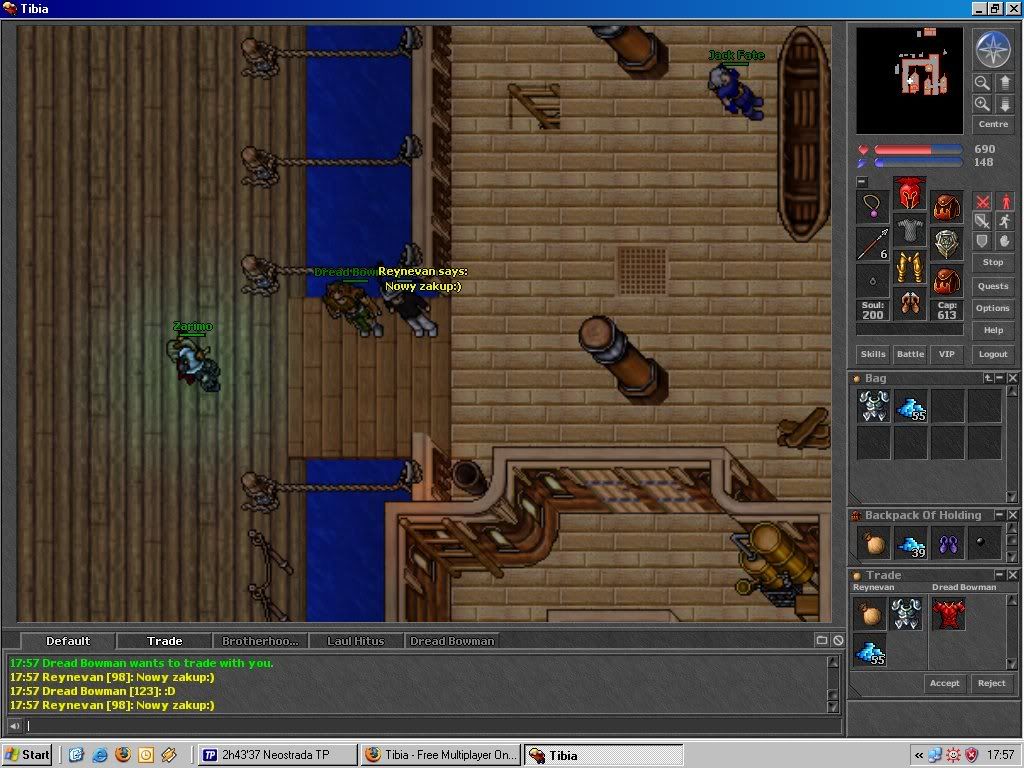Minimize the Trade window
The width and height of the screenshot is (1024, 768).
tap(999, 575)
